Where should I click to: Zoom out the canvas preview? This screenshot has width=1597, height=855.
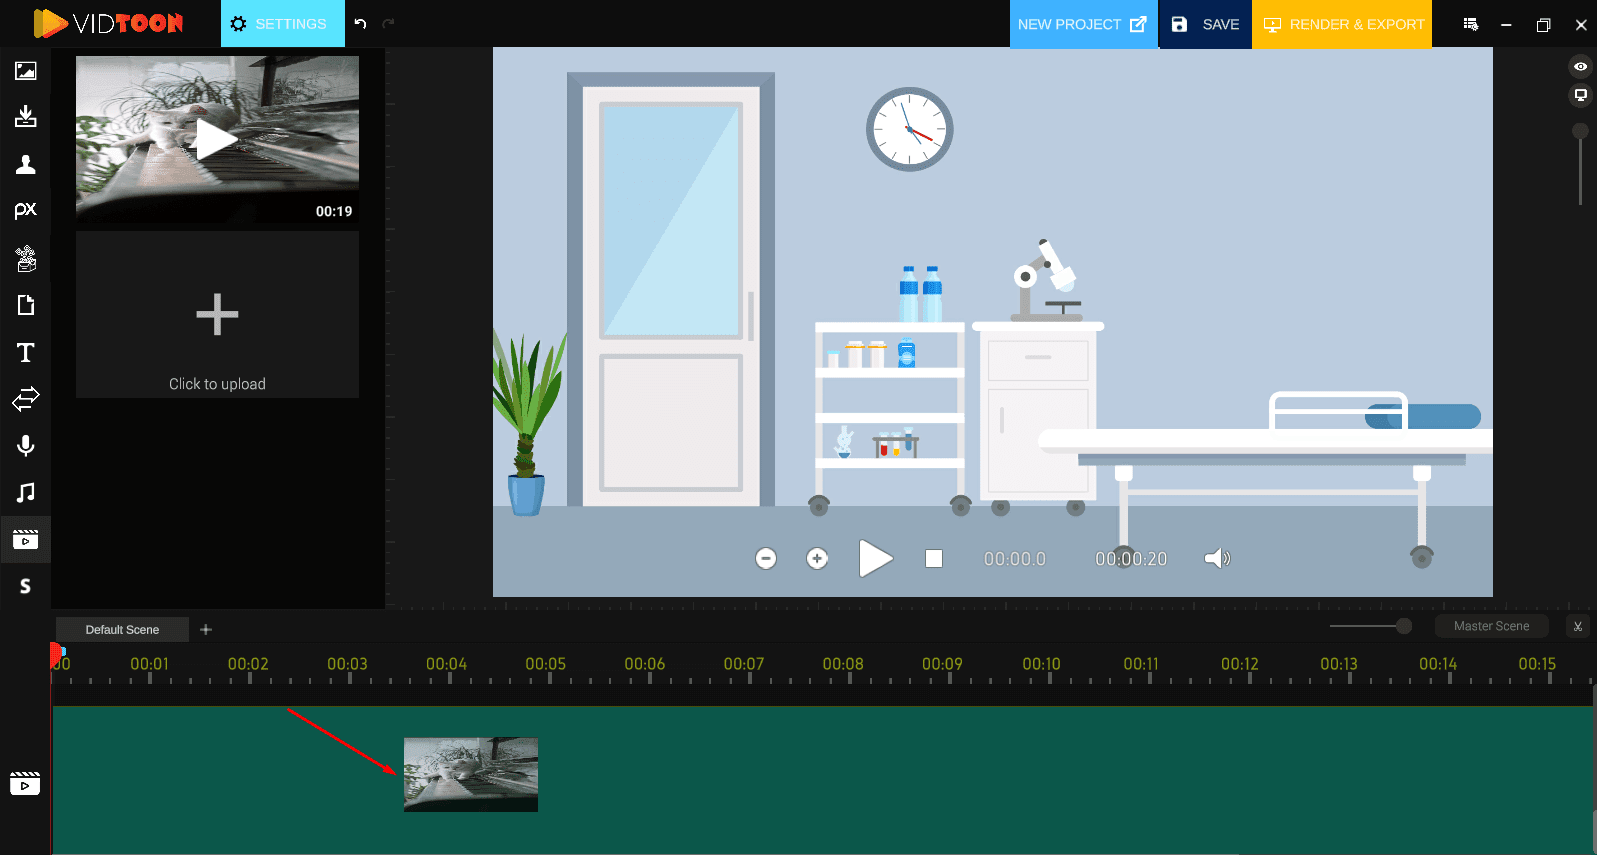coord(766,558)
